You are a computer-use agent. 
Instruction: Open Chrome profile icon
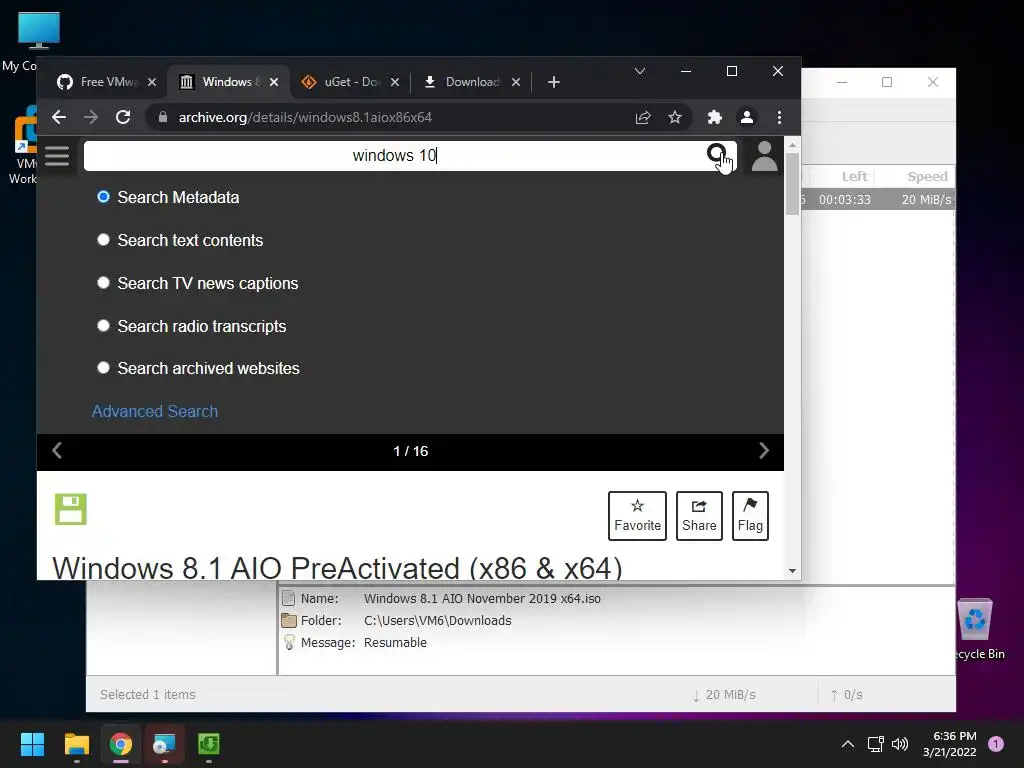click(746, 118)
